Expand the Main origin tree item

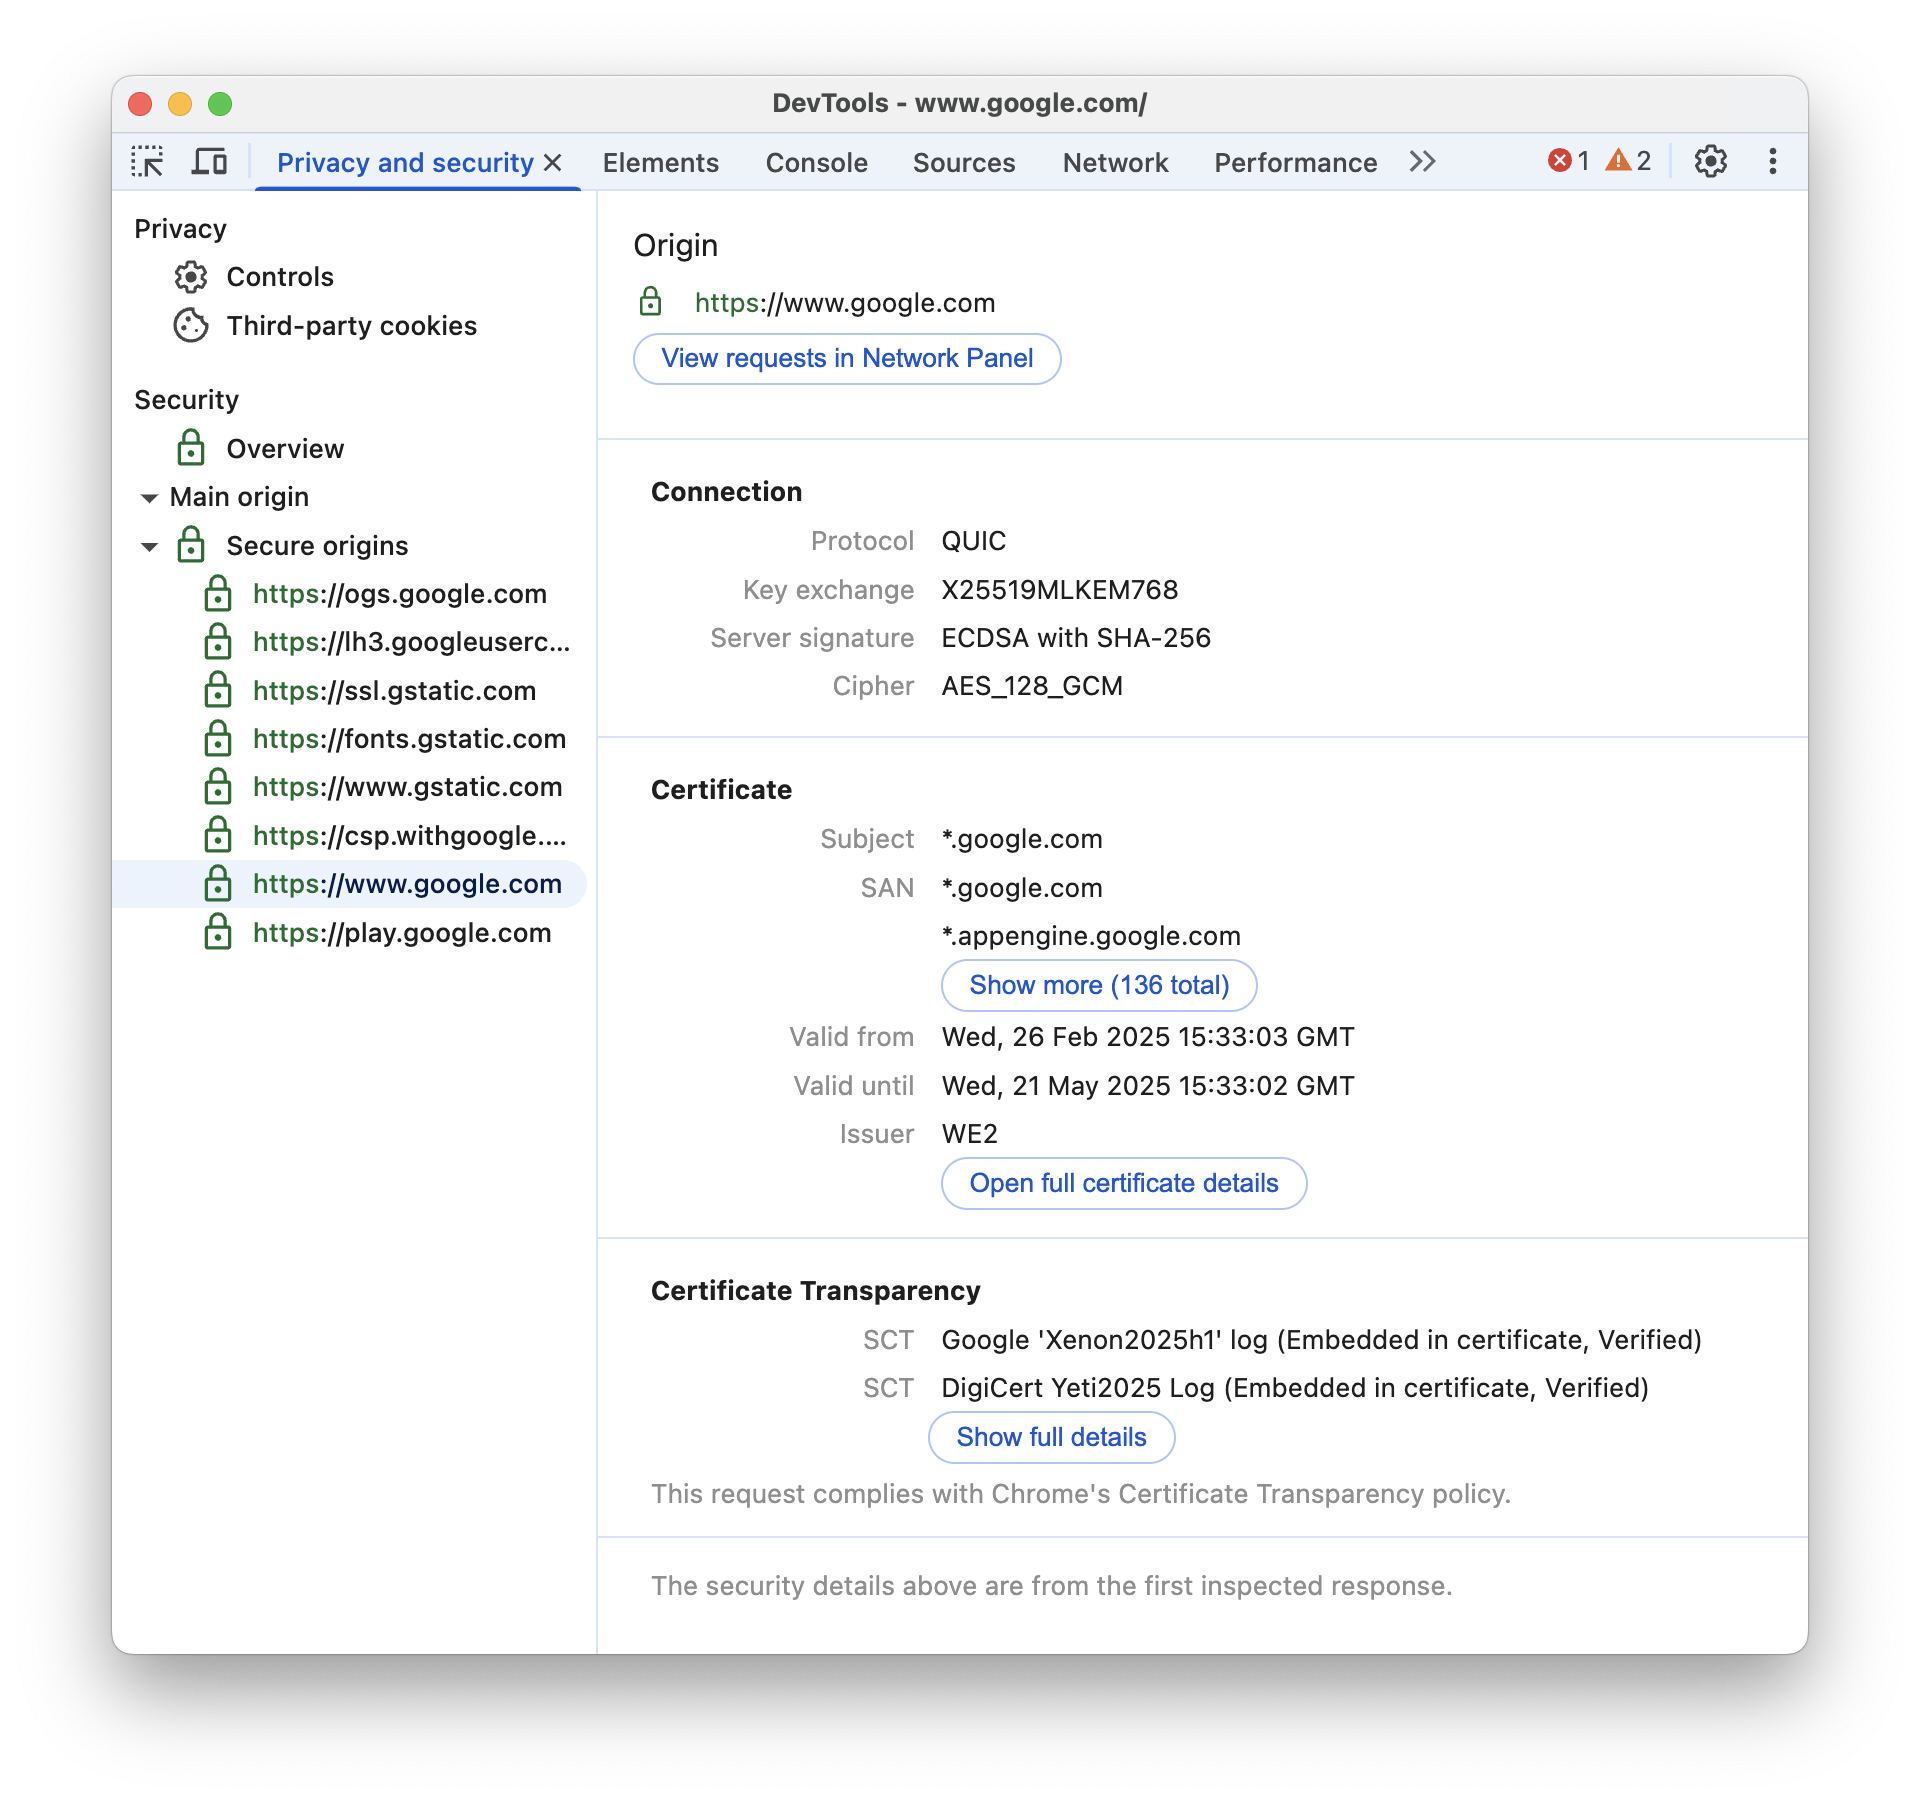pos(147,496)
